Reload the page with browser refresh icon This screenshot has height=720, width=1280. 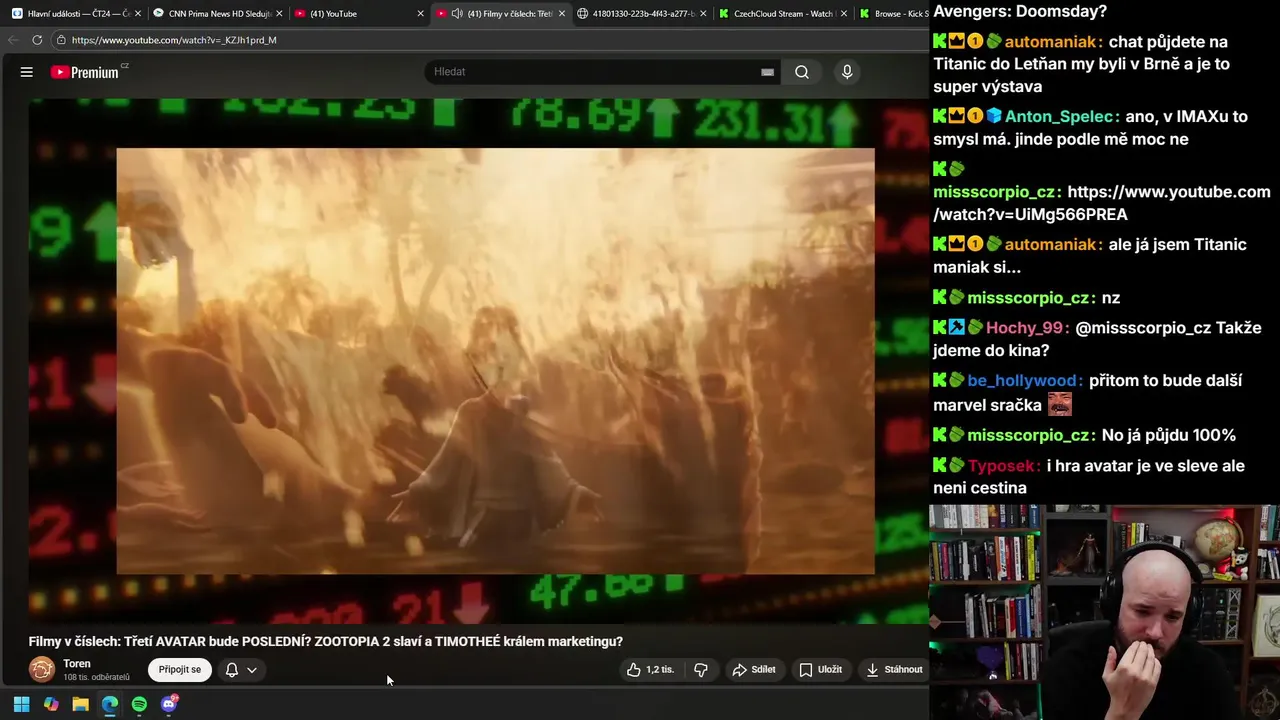[37, 40]
